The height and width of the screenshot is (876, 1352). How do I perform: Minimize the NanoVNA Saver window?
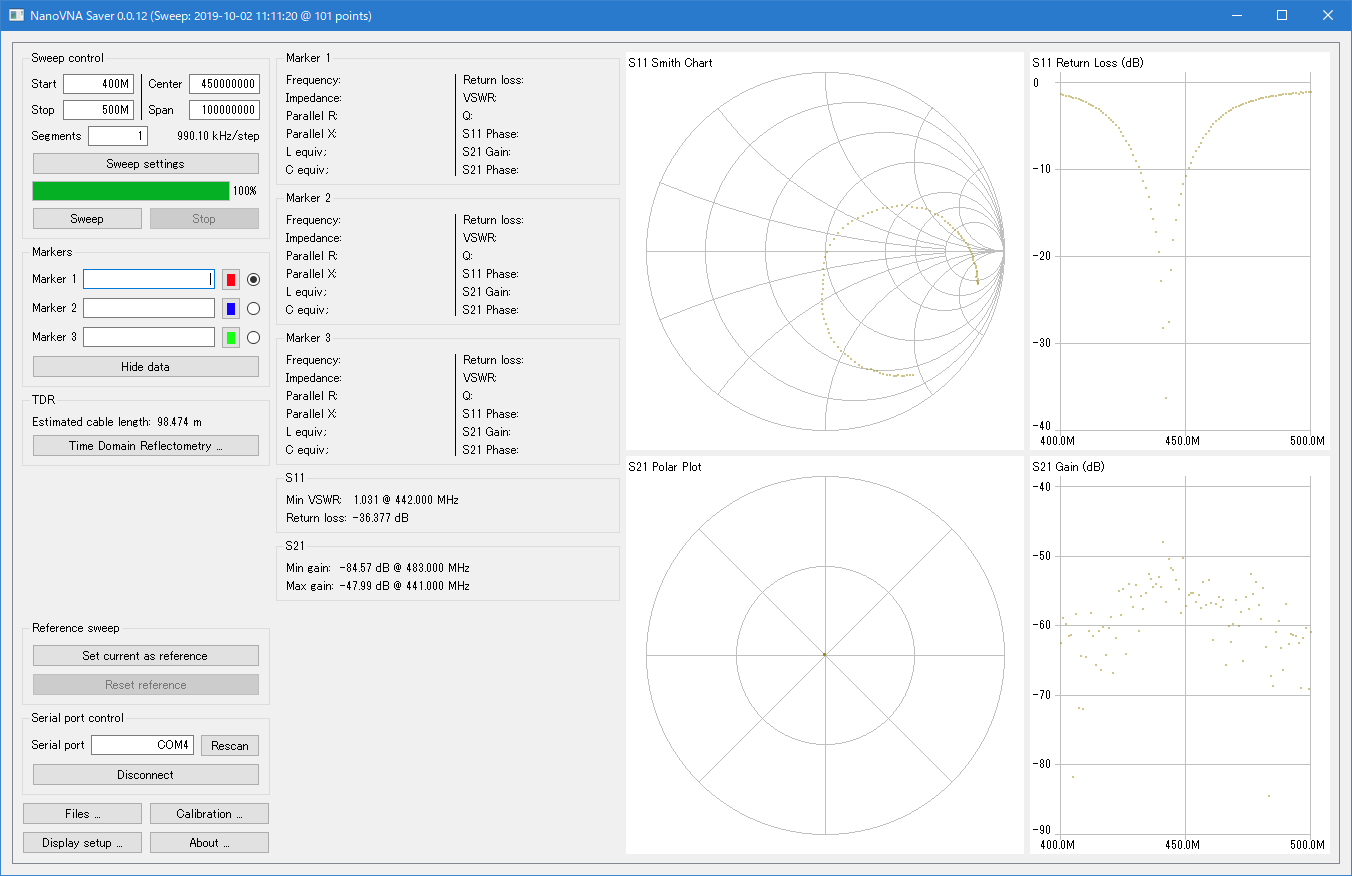pos(1235,15)
